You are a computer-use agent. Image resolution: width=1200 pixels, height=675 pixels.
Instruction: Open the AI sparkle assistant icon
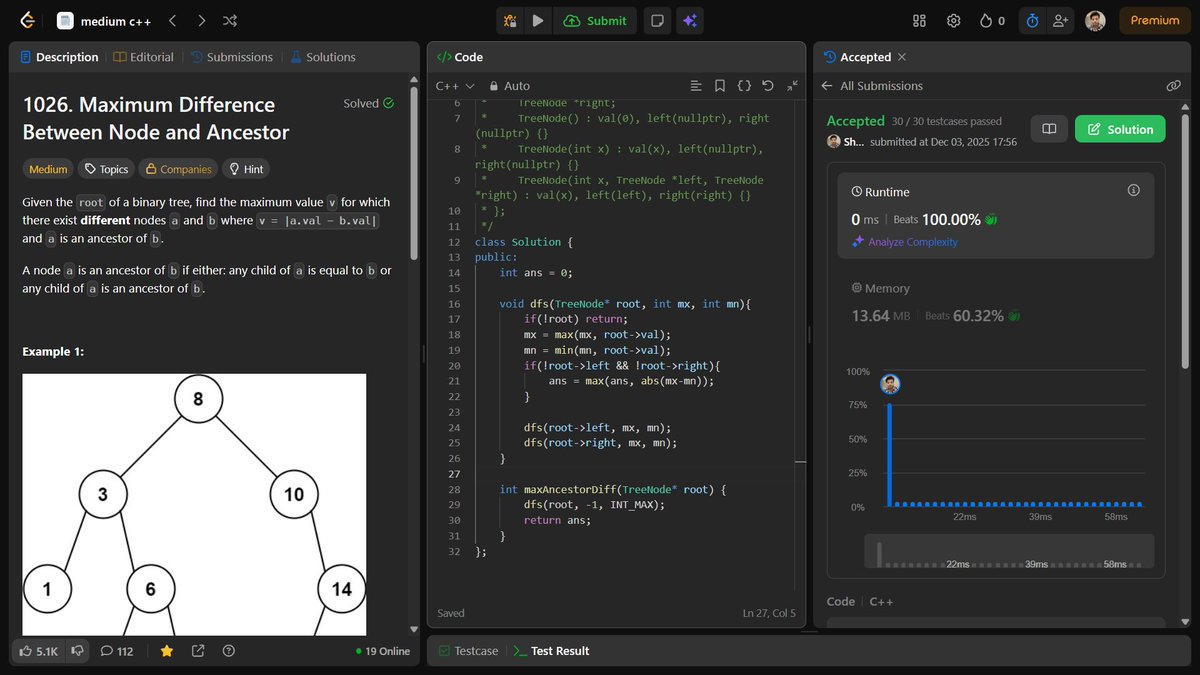point(690,20)
